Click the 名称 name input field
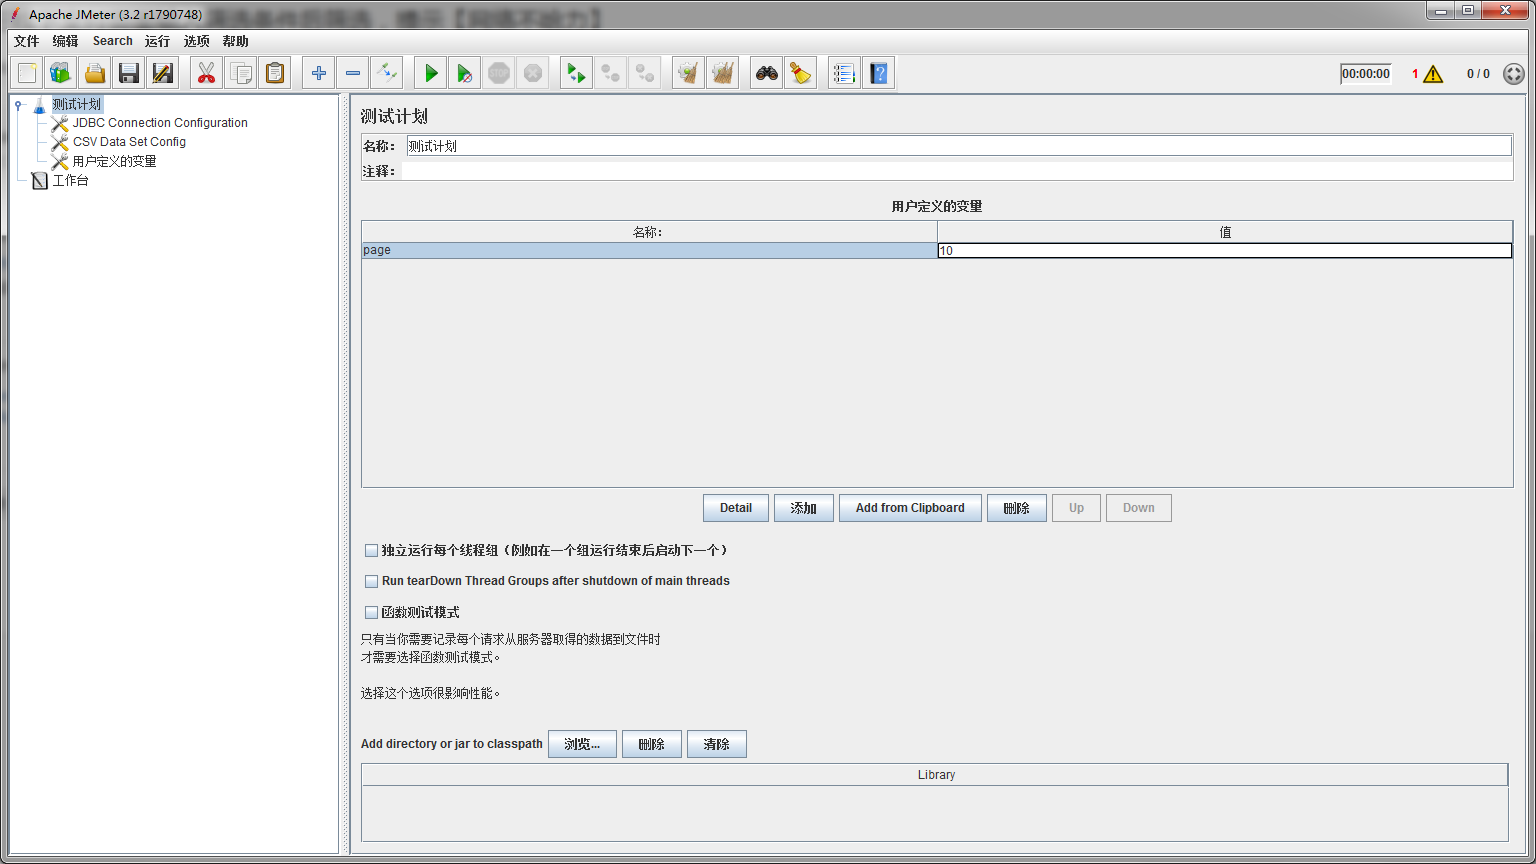Viewport: 1536px width, 864px height. coord(959,146)
